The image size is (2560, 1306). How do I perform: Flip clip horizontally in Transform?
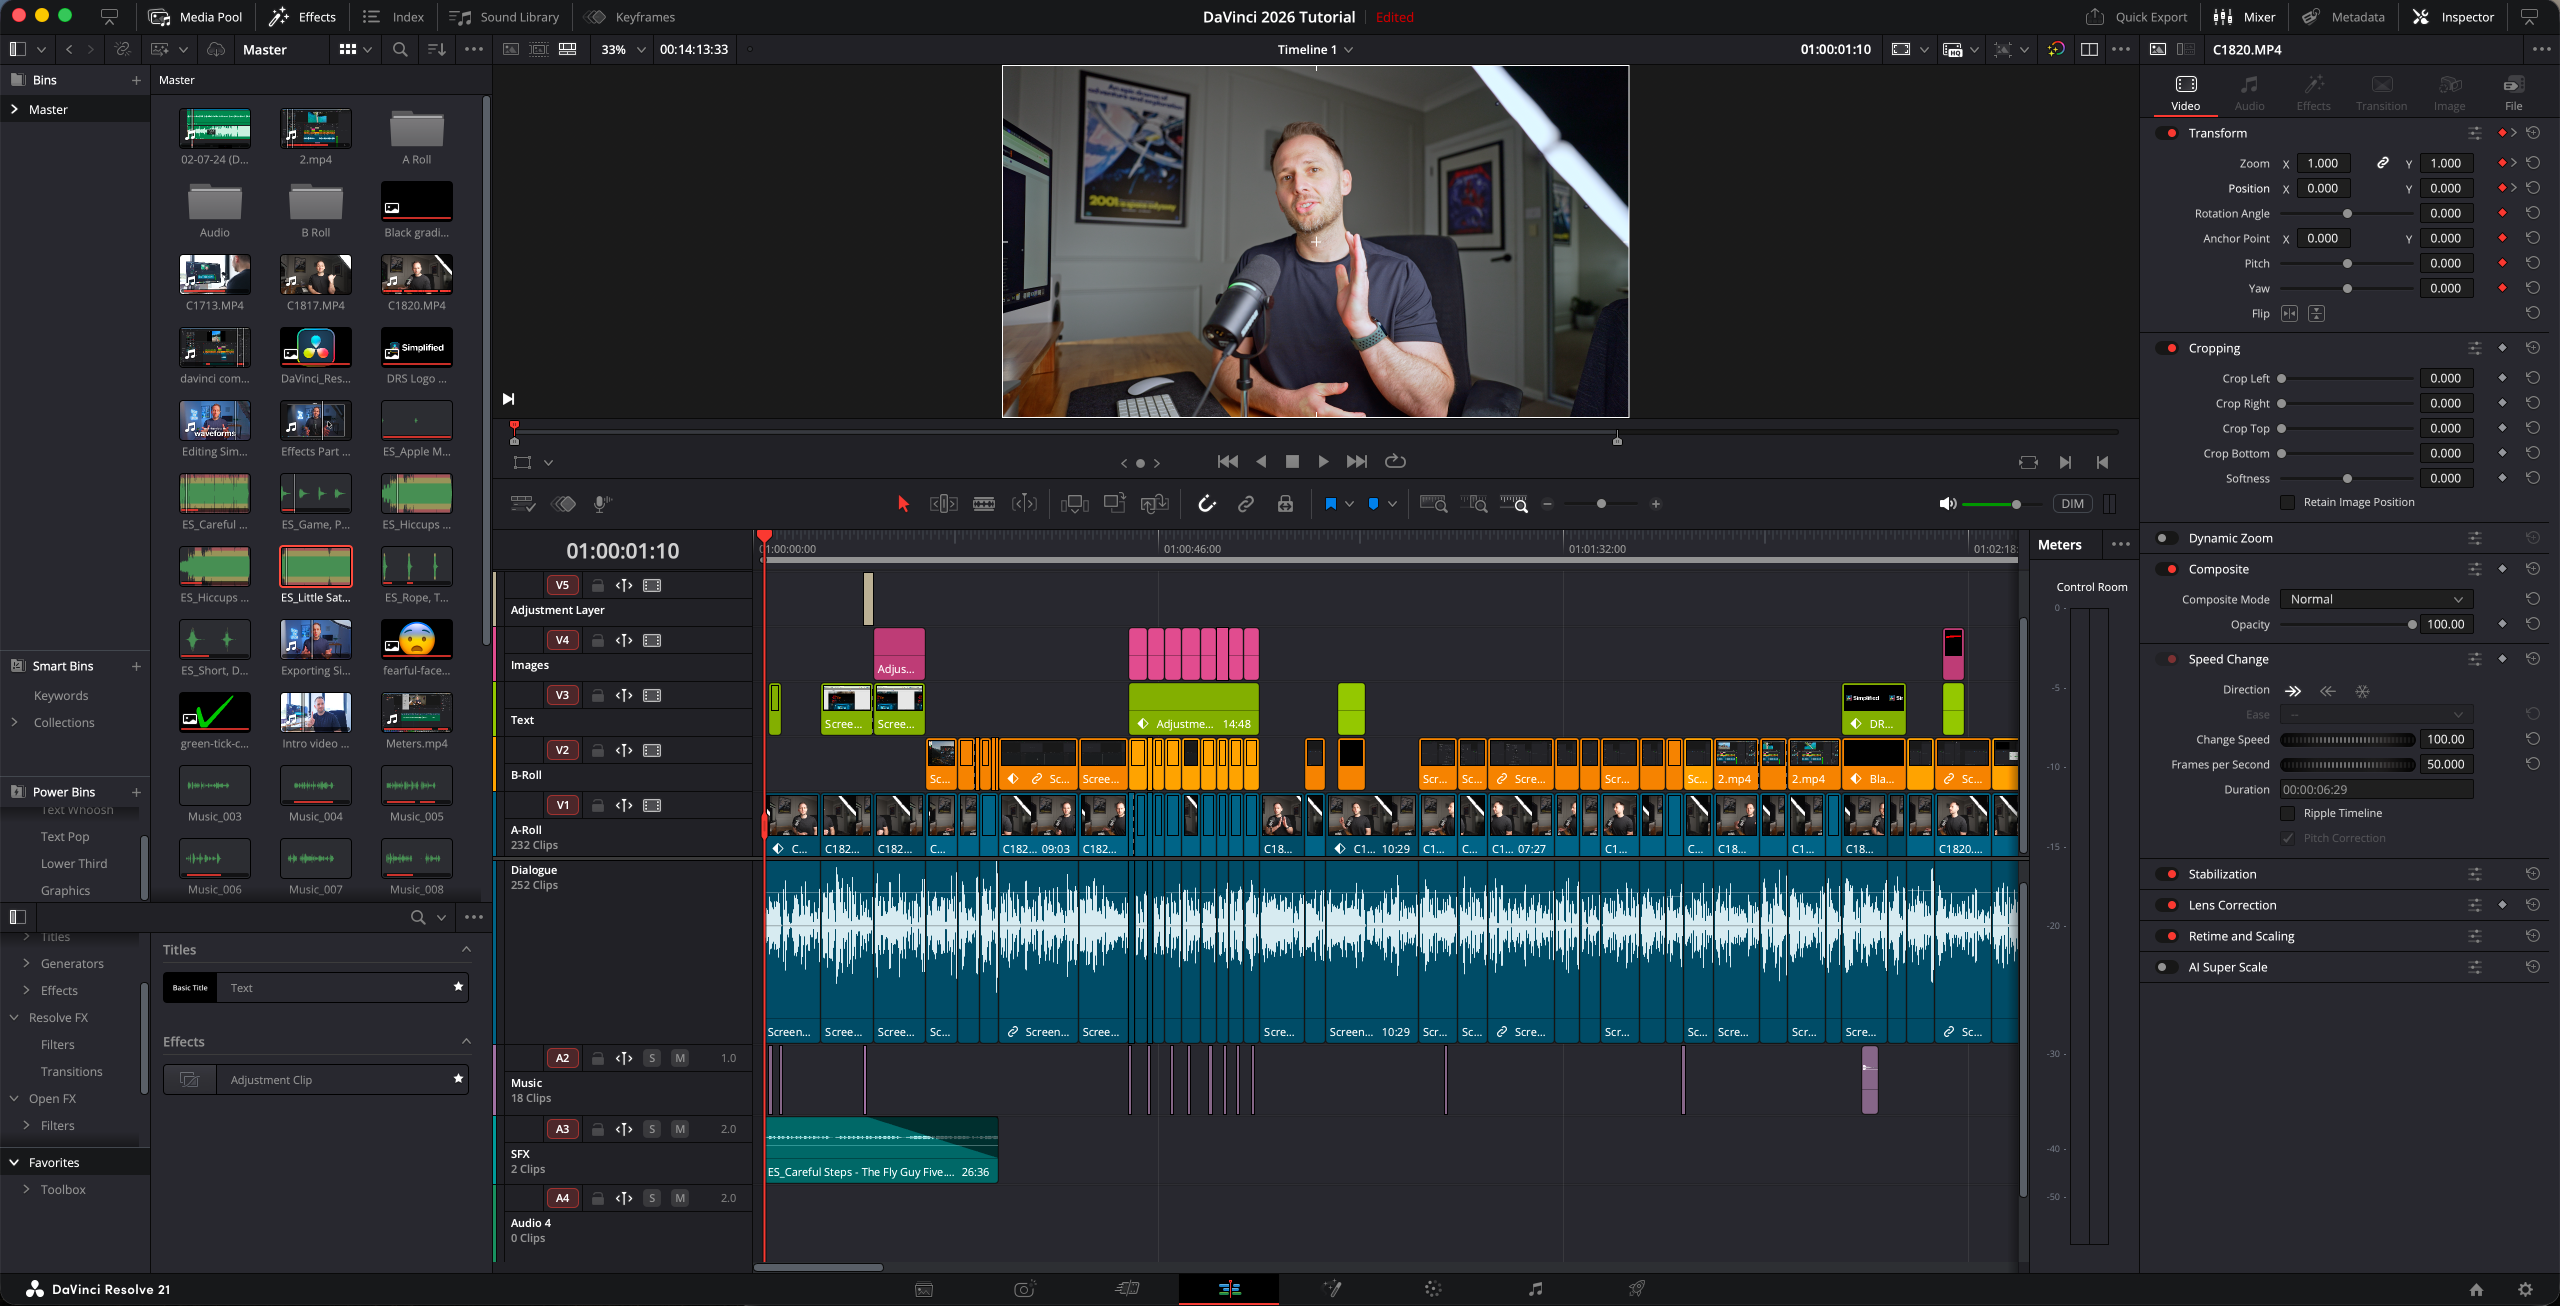tap(2289, 314)
